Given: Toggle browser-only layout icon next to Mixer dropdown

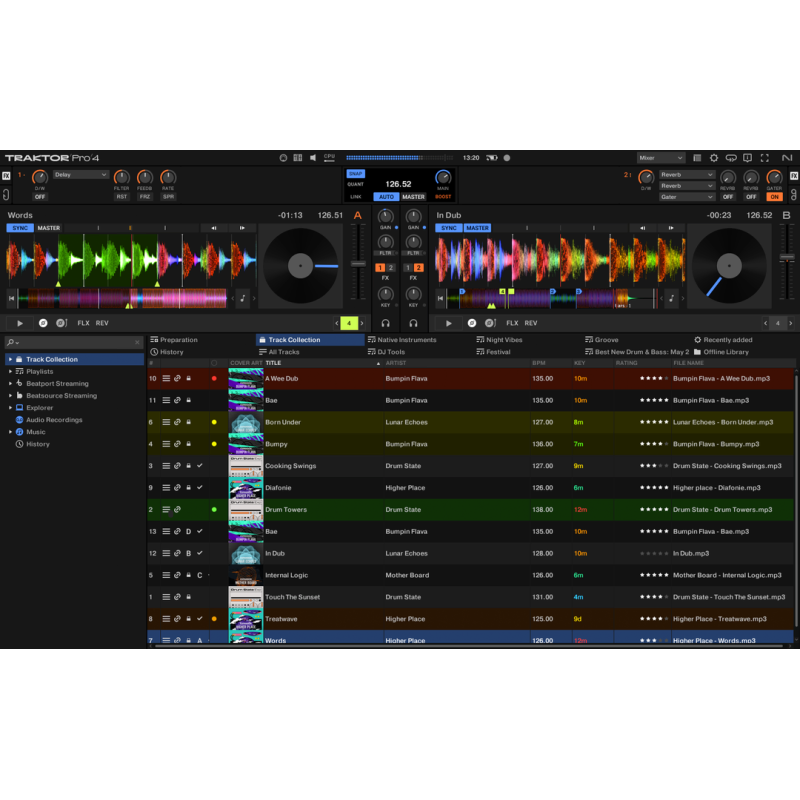Looking at the screenshot, I should coord(697,158).
